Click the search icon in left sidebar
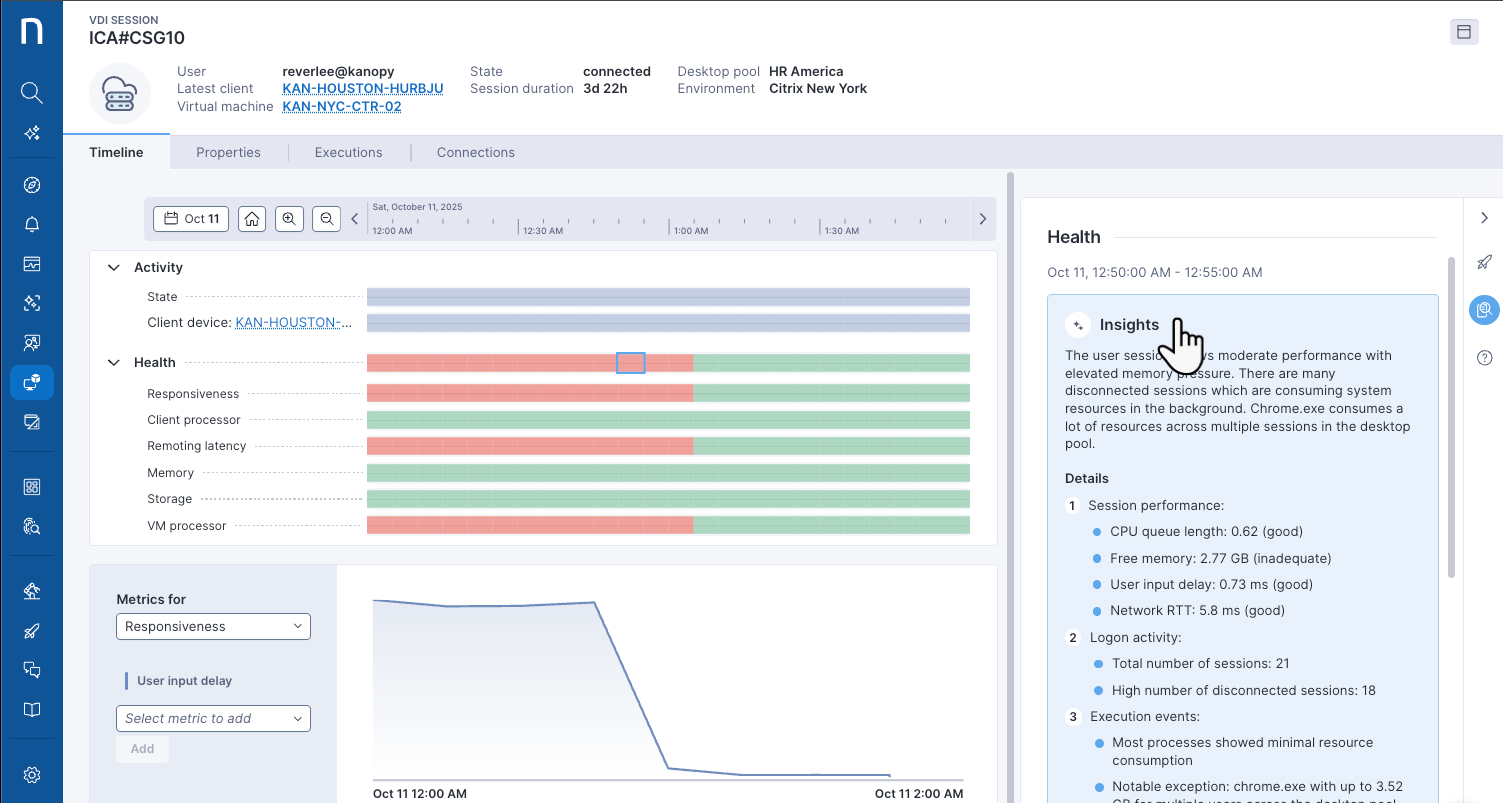Image resolution: width=1503 pixels, height=803 pixels. tap(31, 93)
